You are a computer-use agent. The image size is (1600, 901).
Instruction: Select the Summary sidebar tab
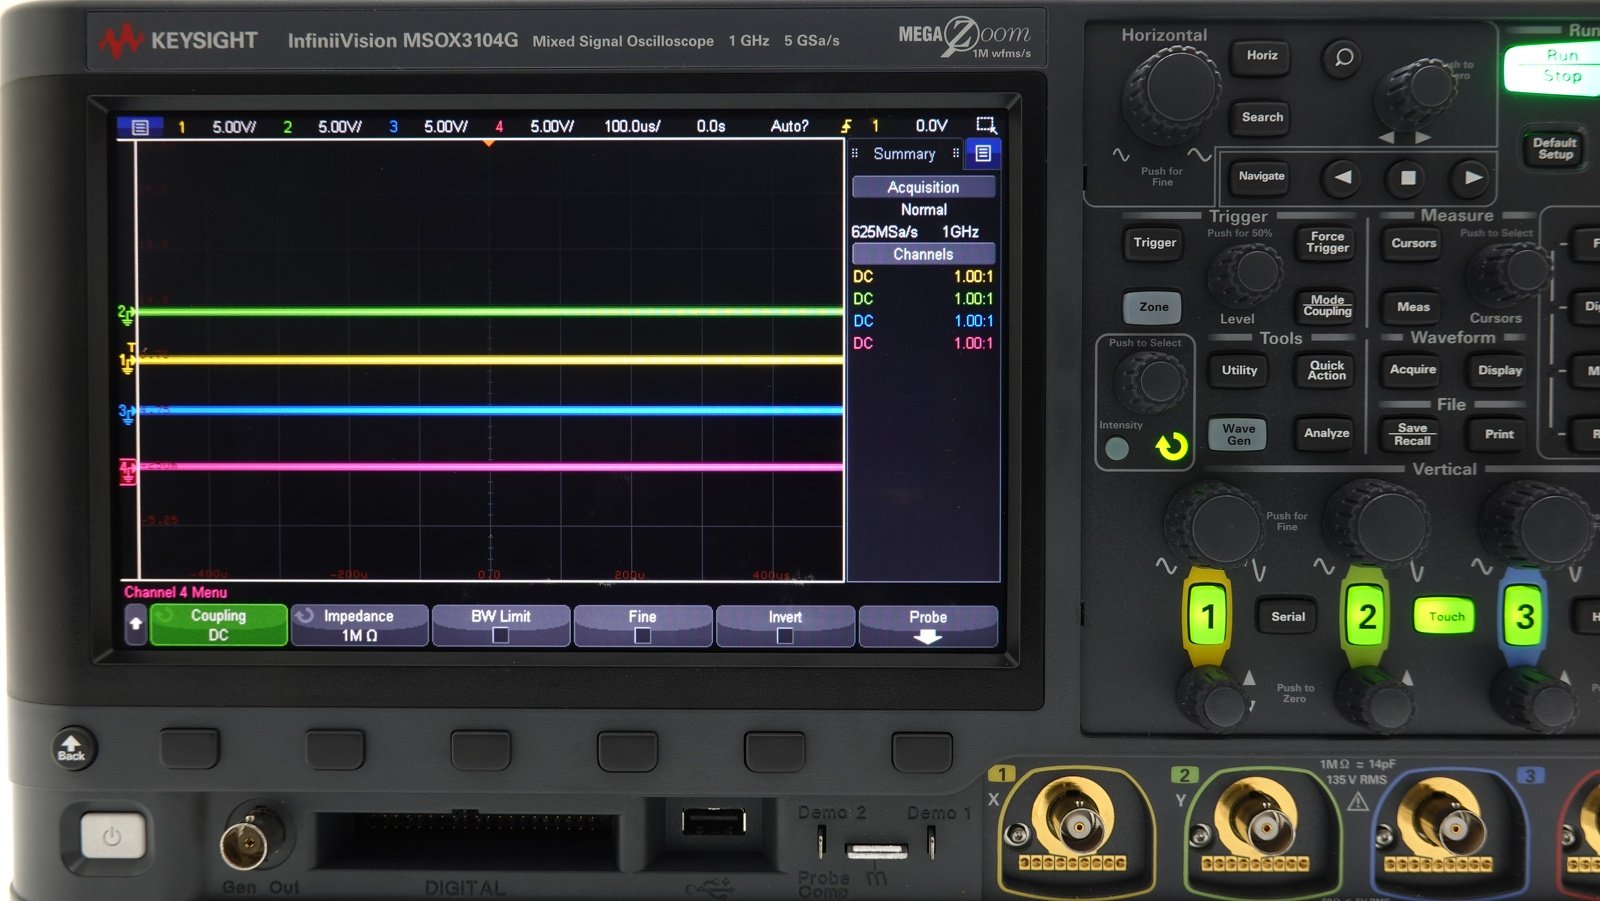coord(904,154)
